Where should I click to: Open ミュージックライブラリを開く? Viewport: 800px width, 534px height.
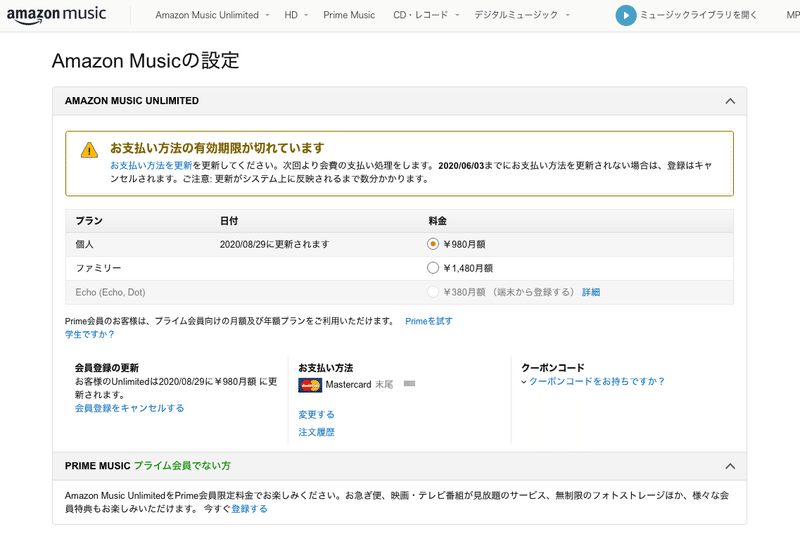click(698, 15)
